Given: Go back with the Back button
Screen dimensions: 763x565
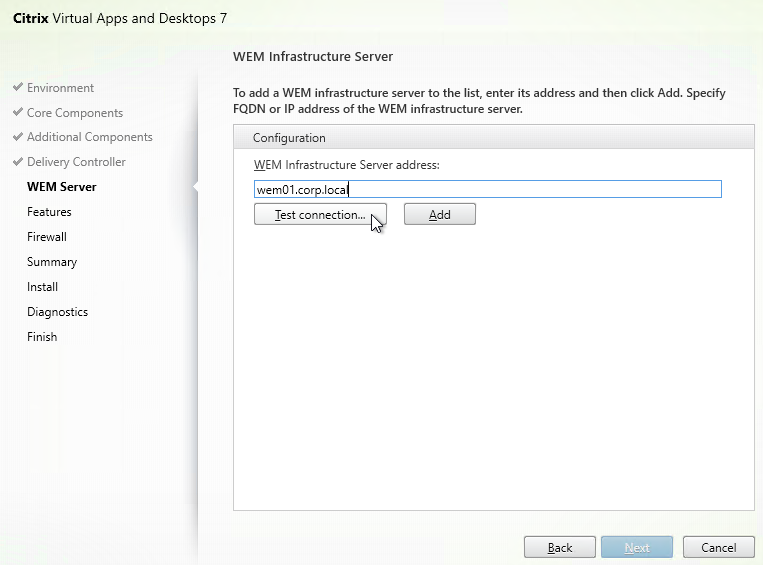Looking at the screenshot, I should 560,547.
